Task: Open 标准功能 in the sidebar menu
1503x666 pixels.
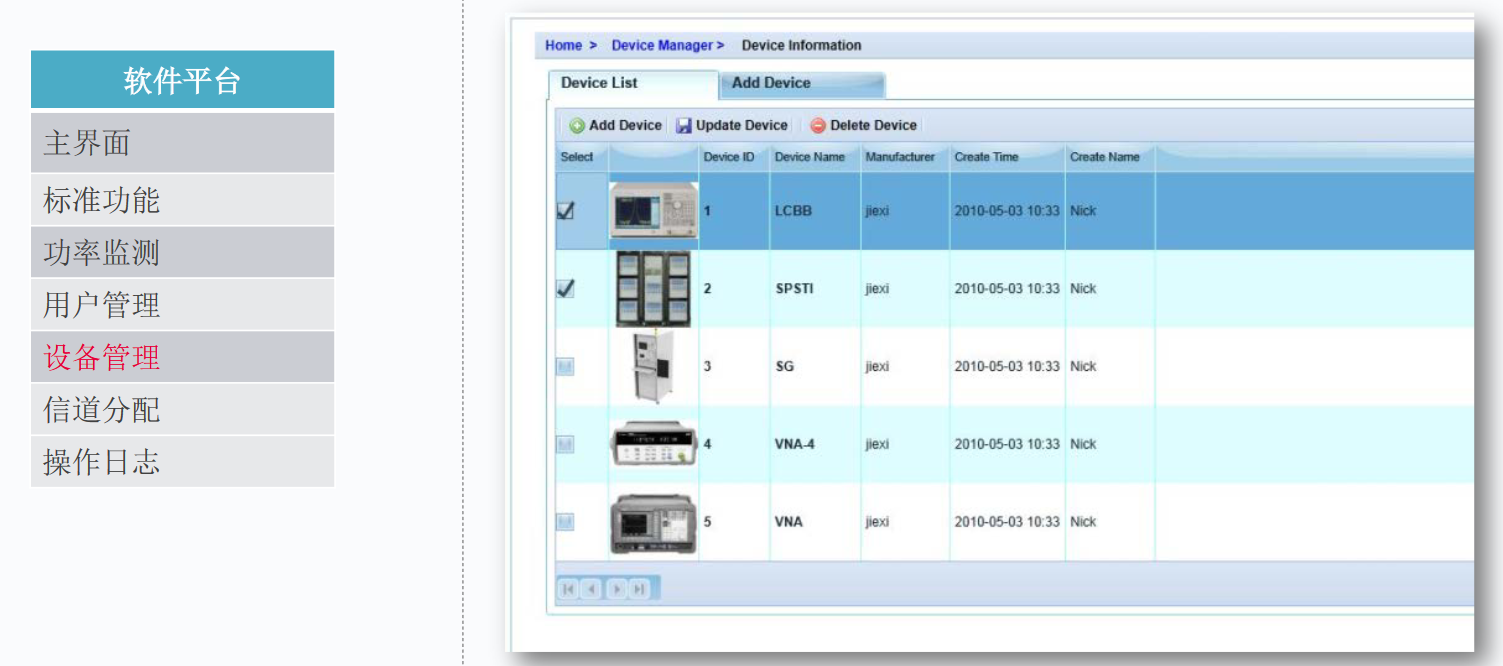Action: pos(182,200)
